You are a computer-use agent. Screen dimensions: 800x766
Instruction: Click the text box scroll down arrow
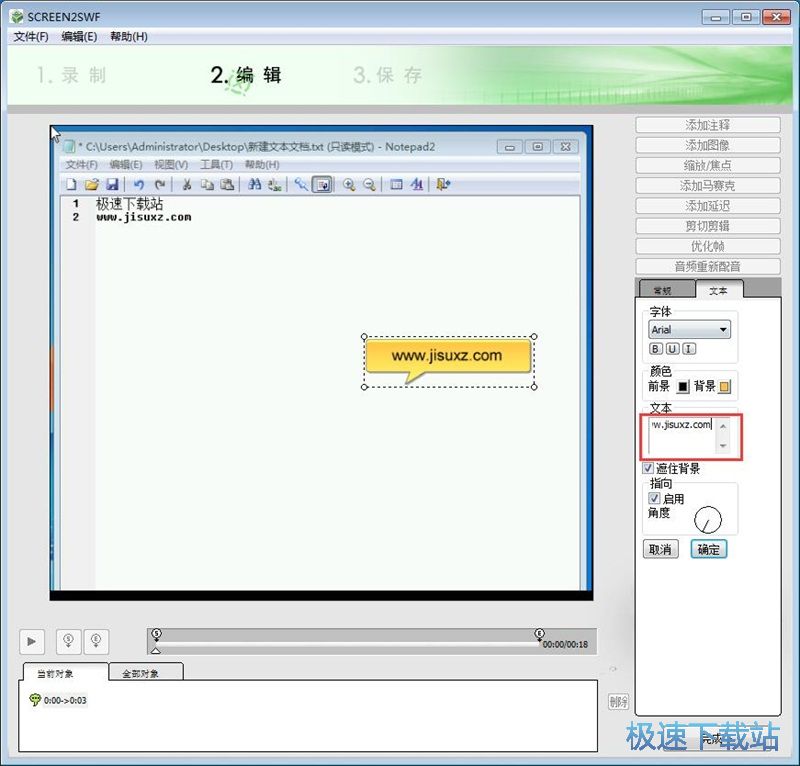pyautogui.click(x=723, y=446)
